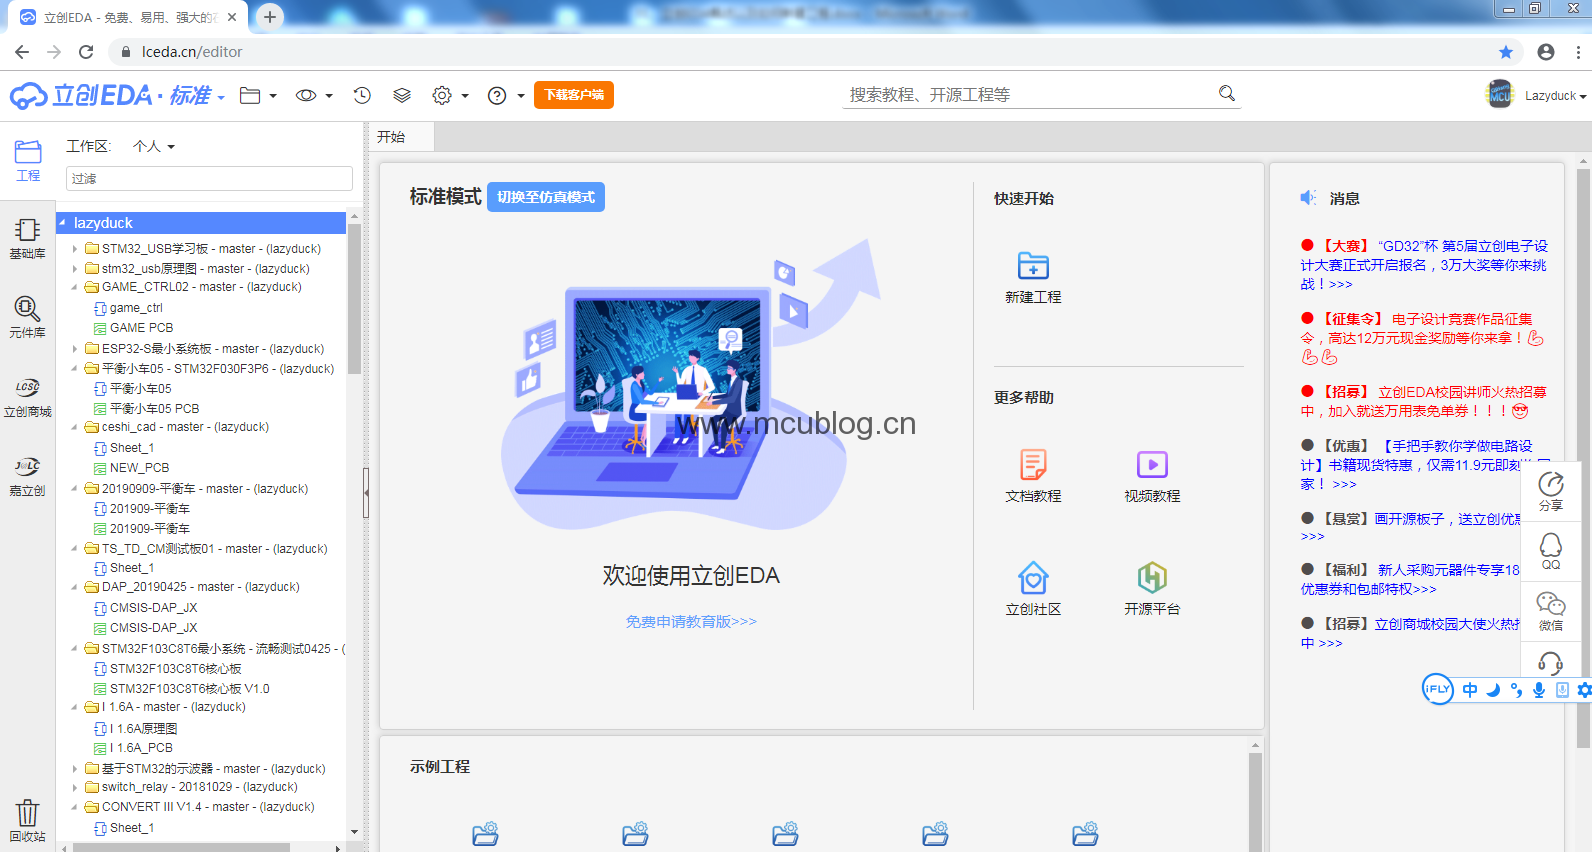Switch to the 开始 tab

point(402,137)
